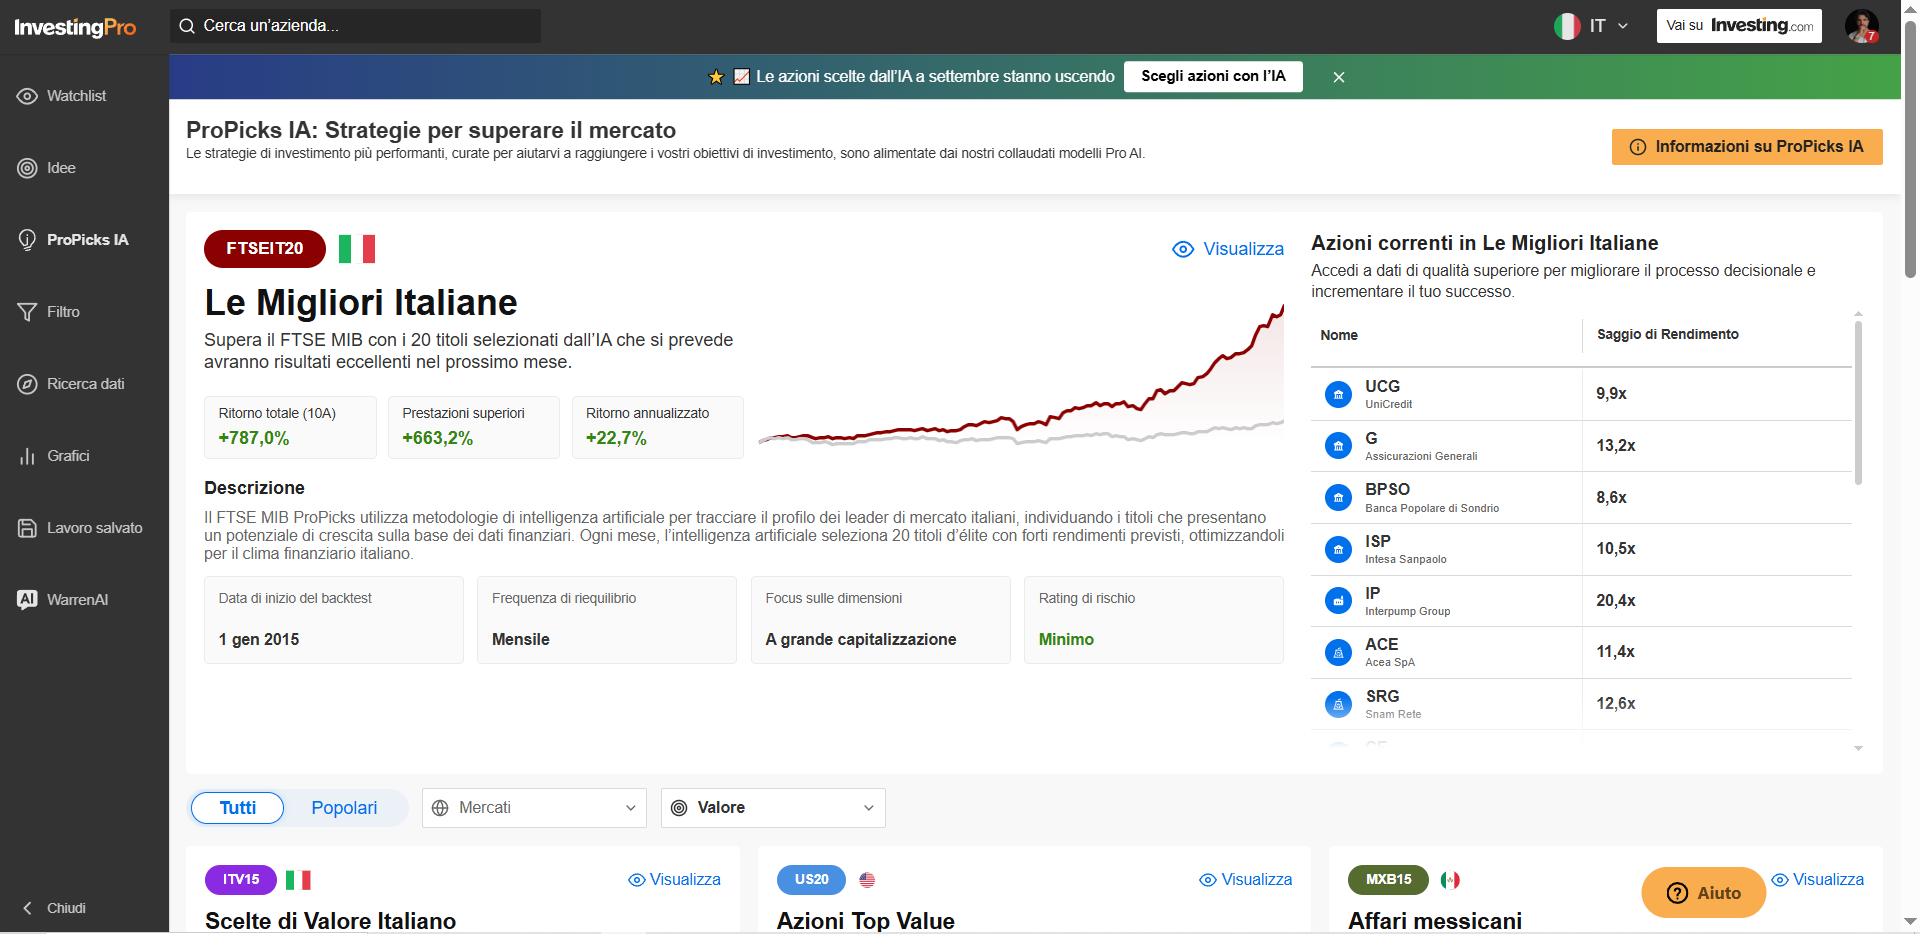
Task: Click the Acea SpA company icon
Action: (1338, 652)
